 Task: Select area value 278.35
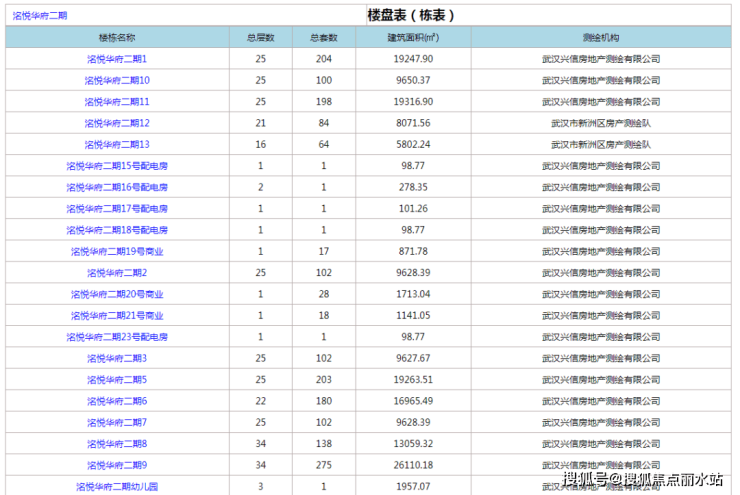click(x=413, y=187)
